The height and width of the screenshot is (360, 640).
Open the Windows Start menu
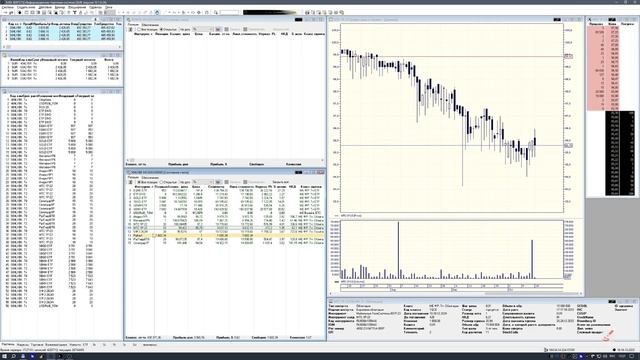[x=4, y=356]
